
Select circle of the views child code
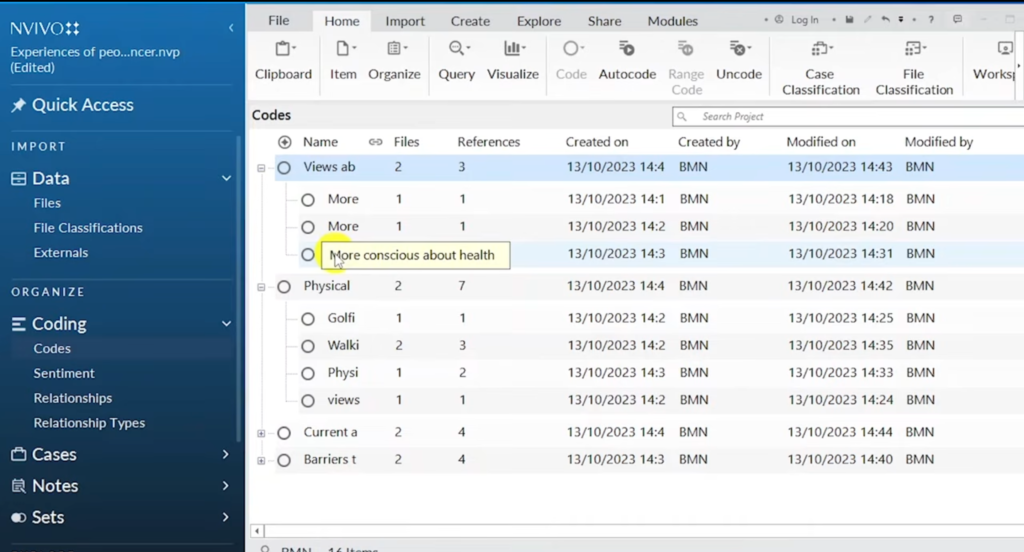(308, 400)
